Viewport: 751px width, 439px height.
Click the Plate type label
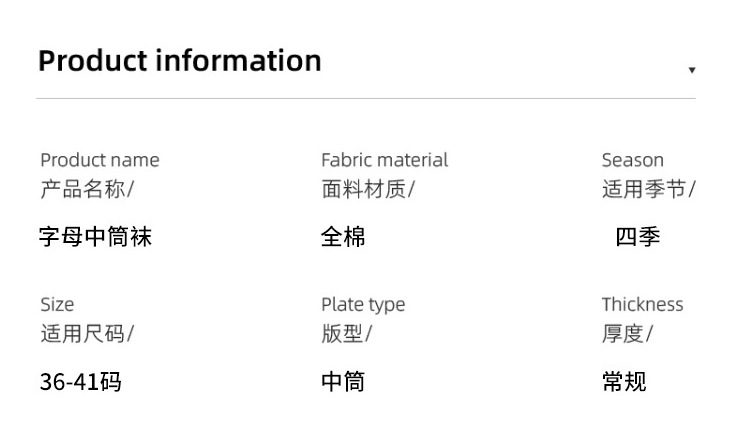coord(363,305)
